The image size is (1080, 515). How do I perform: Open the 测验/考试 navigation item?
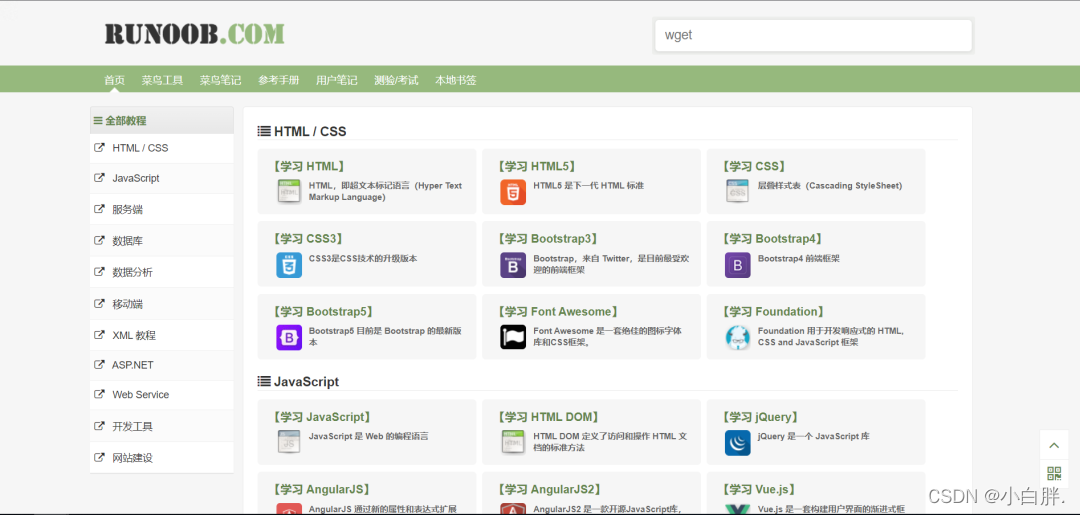[396, 80]
